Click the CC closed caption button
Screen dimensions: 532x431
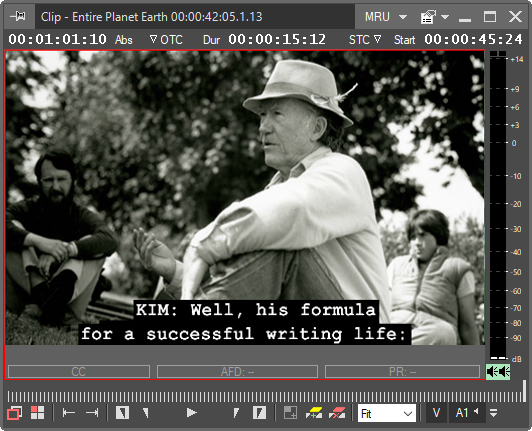pyautogui.click(x=79, y=372)
